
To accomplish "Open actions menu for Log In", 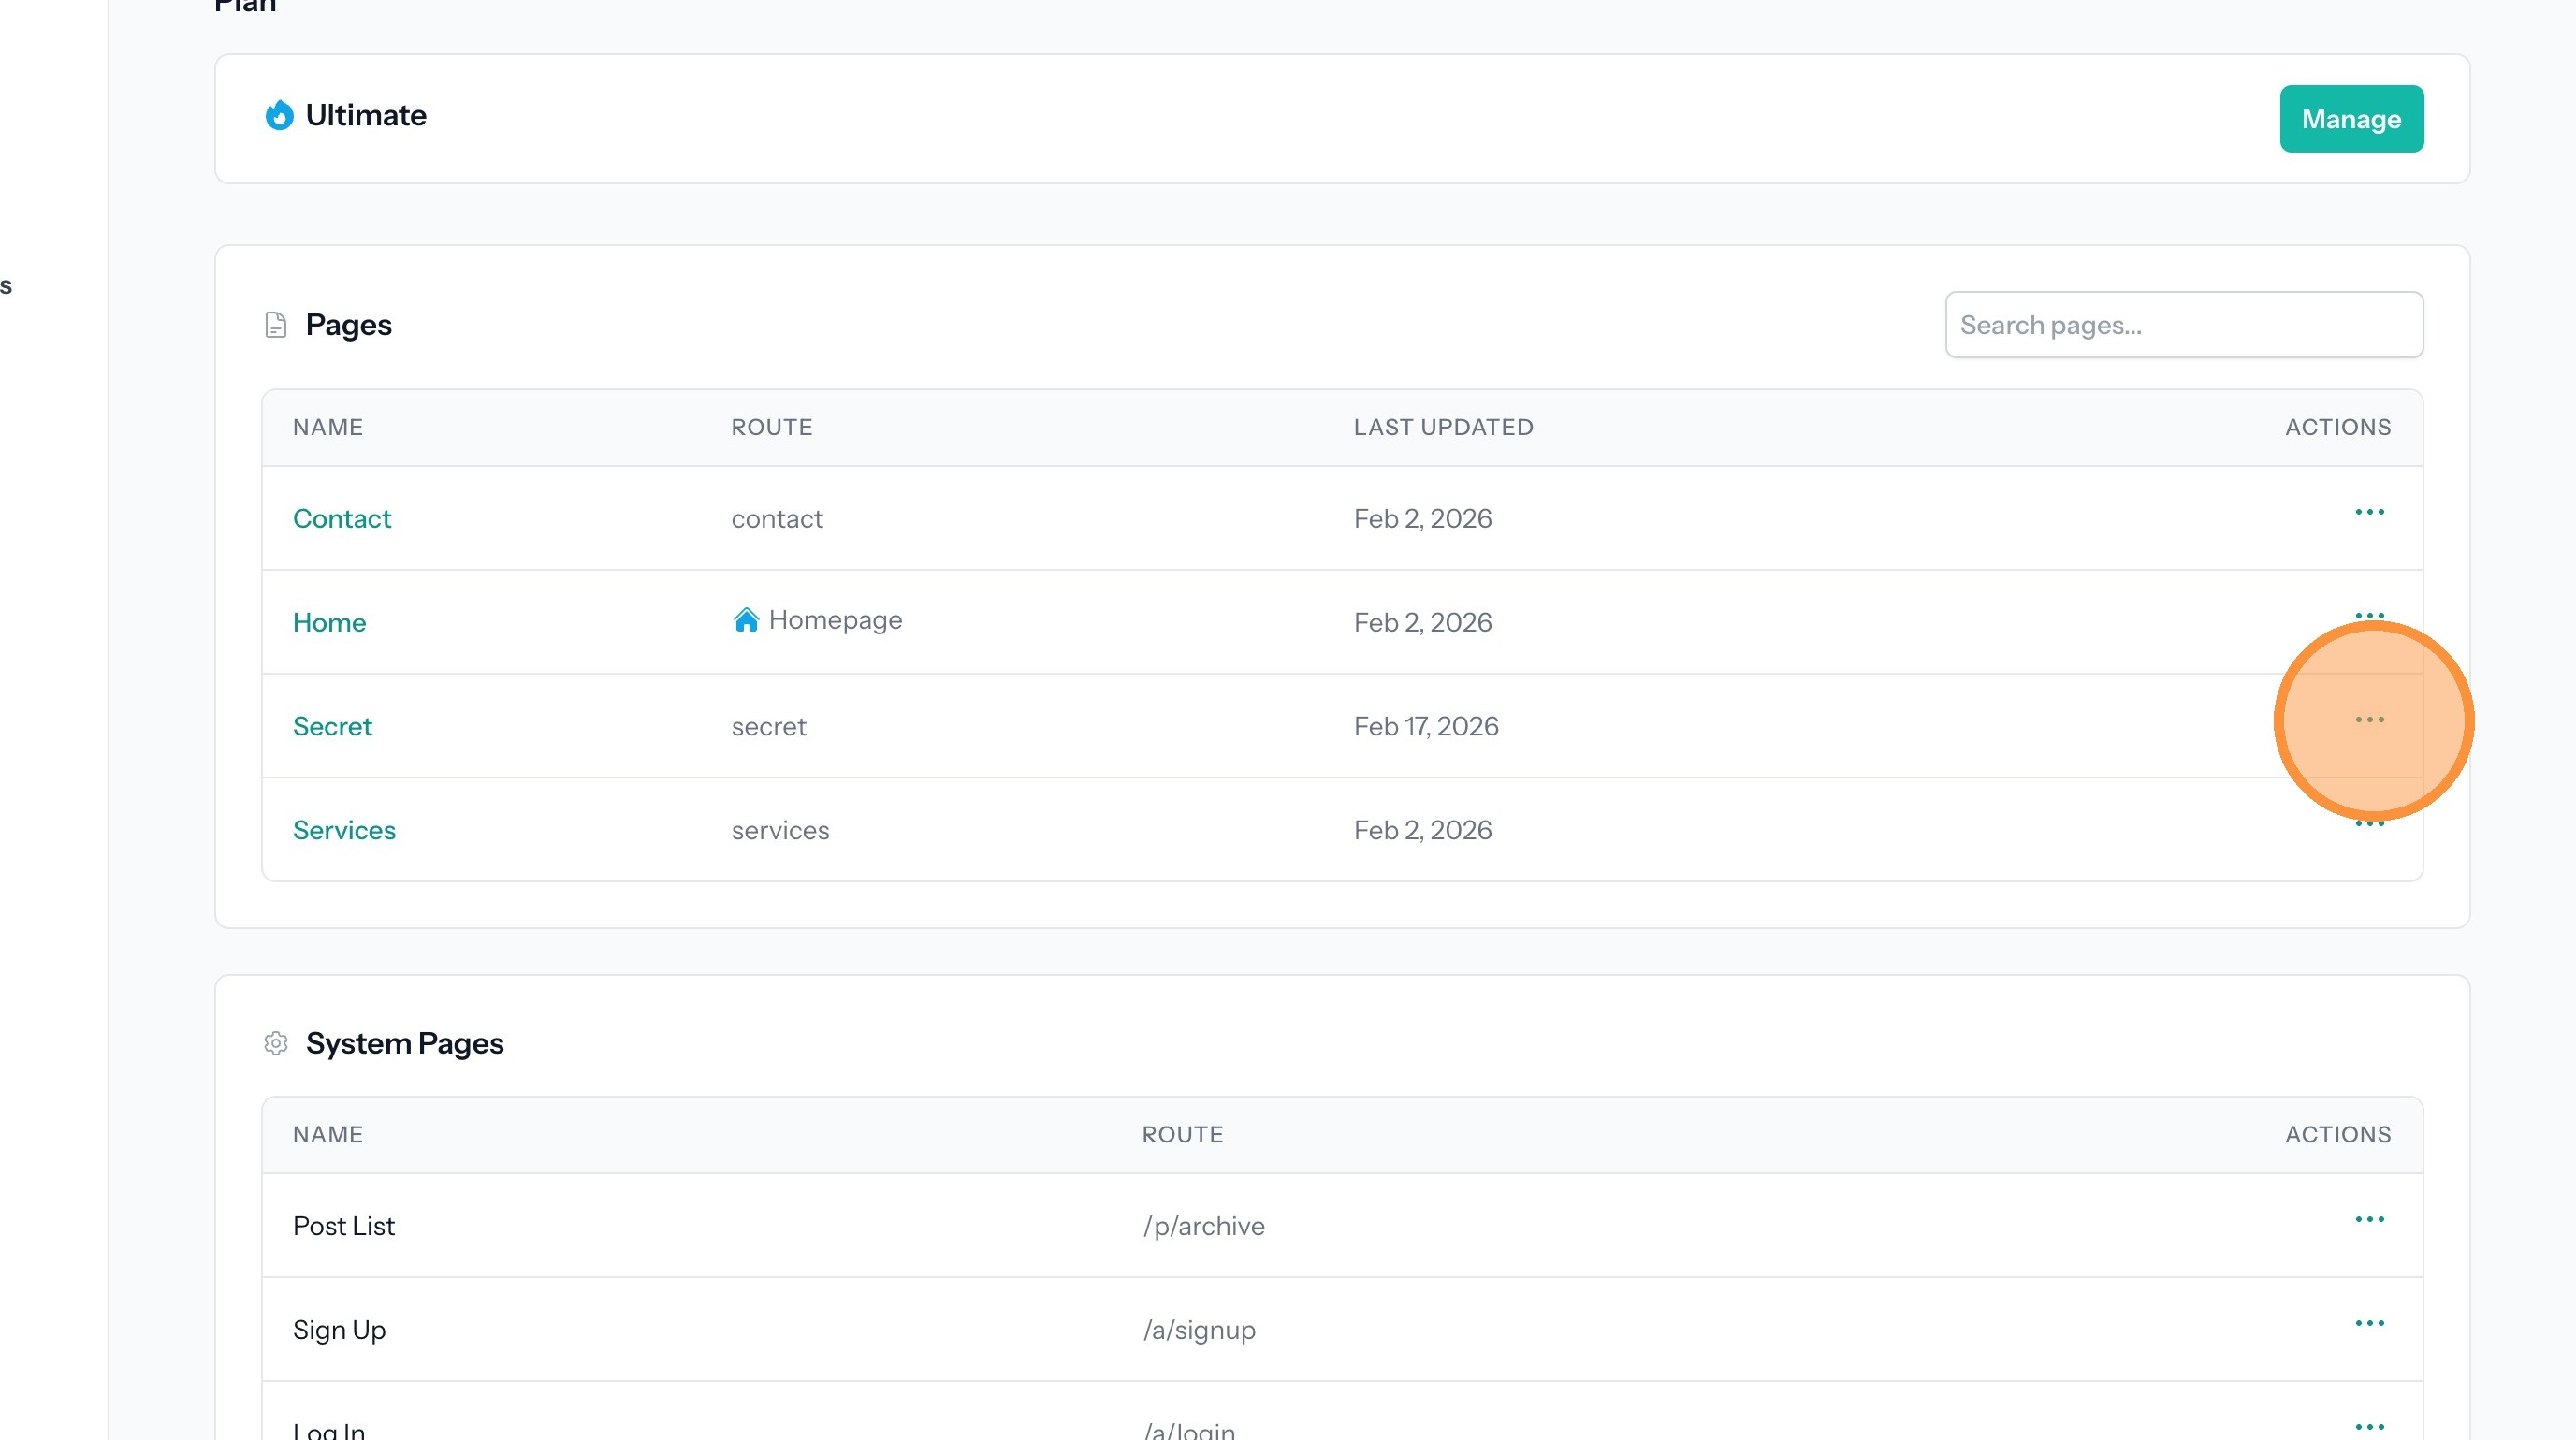I will [x=2369, y=1426].
